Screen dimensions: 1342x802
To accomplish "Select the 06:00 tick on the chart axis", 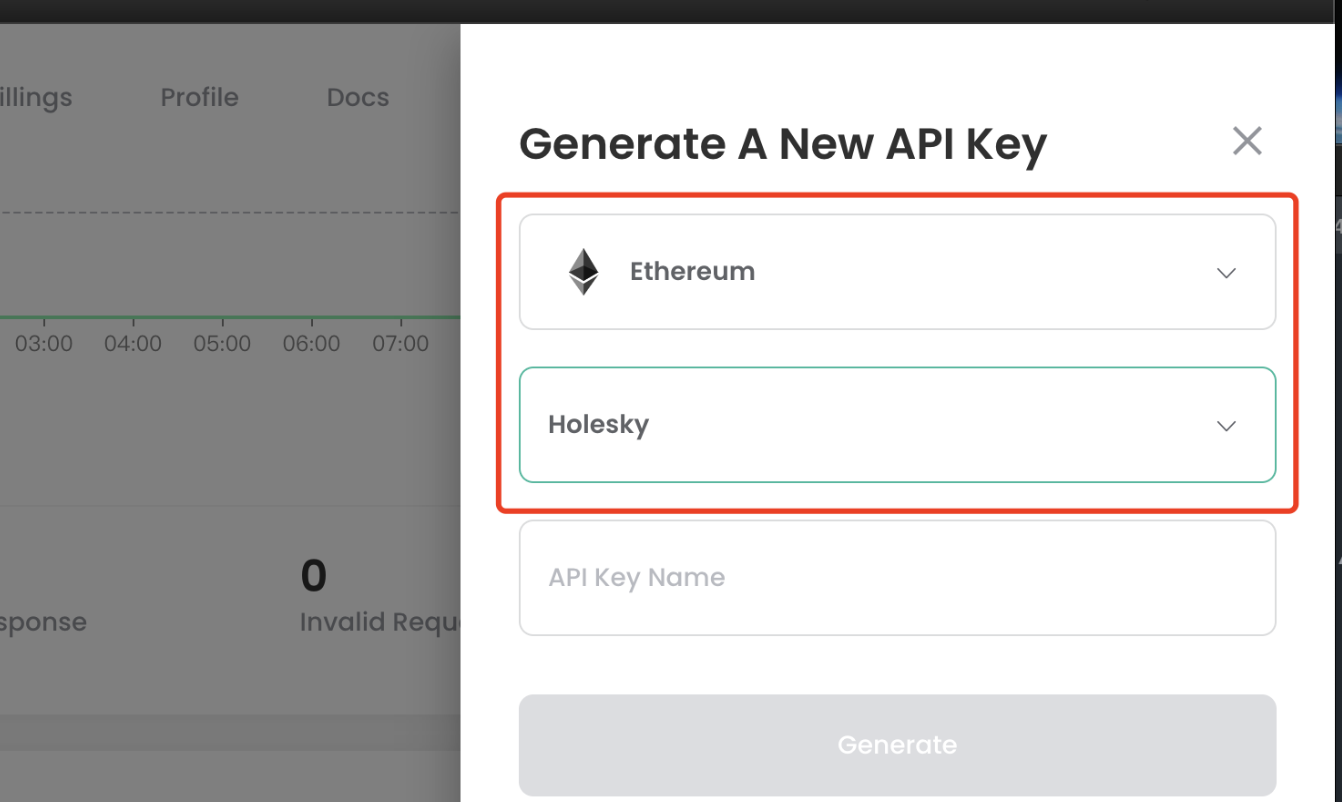I will (x=311, y=344).
